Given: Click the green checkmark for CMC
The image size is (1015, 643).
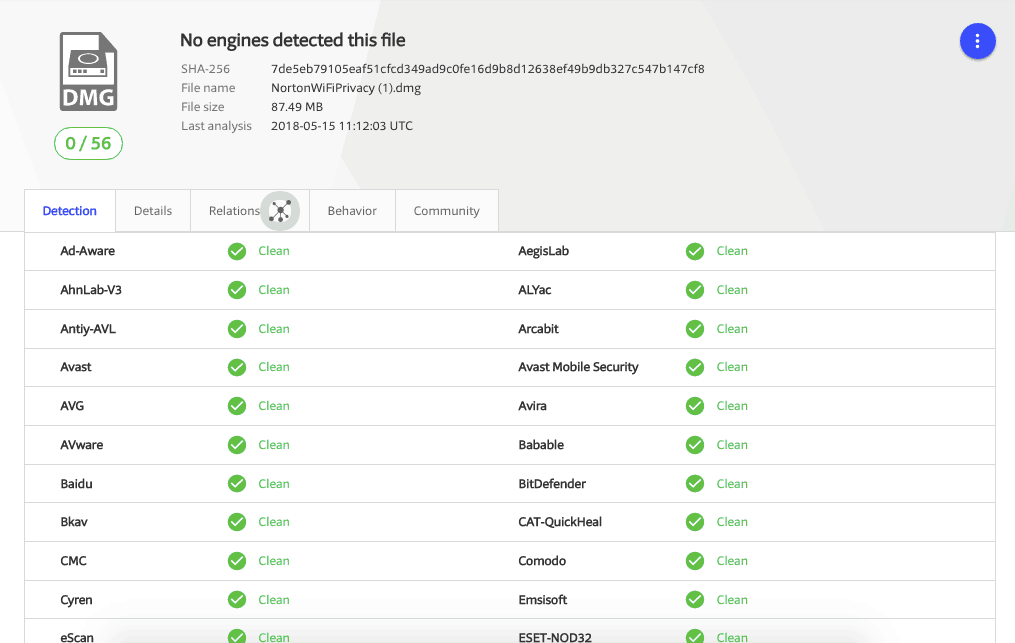Looking at the screenshot, I should [x=237, y=561].
